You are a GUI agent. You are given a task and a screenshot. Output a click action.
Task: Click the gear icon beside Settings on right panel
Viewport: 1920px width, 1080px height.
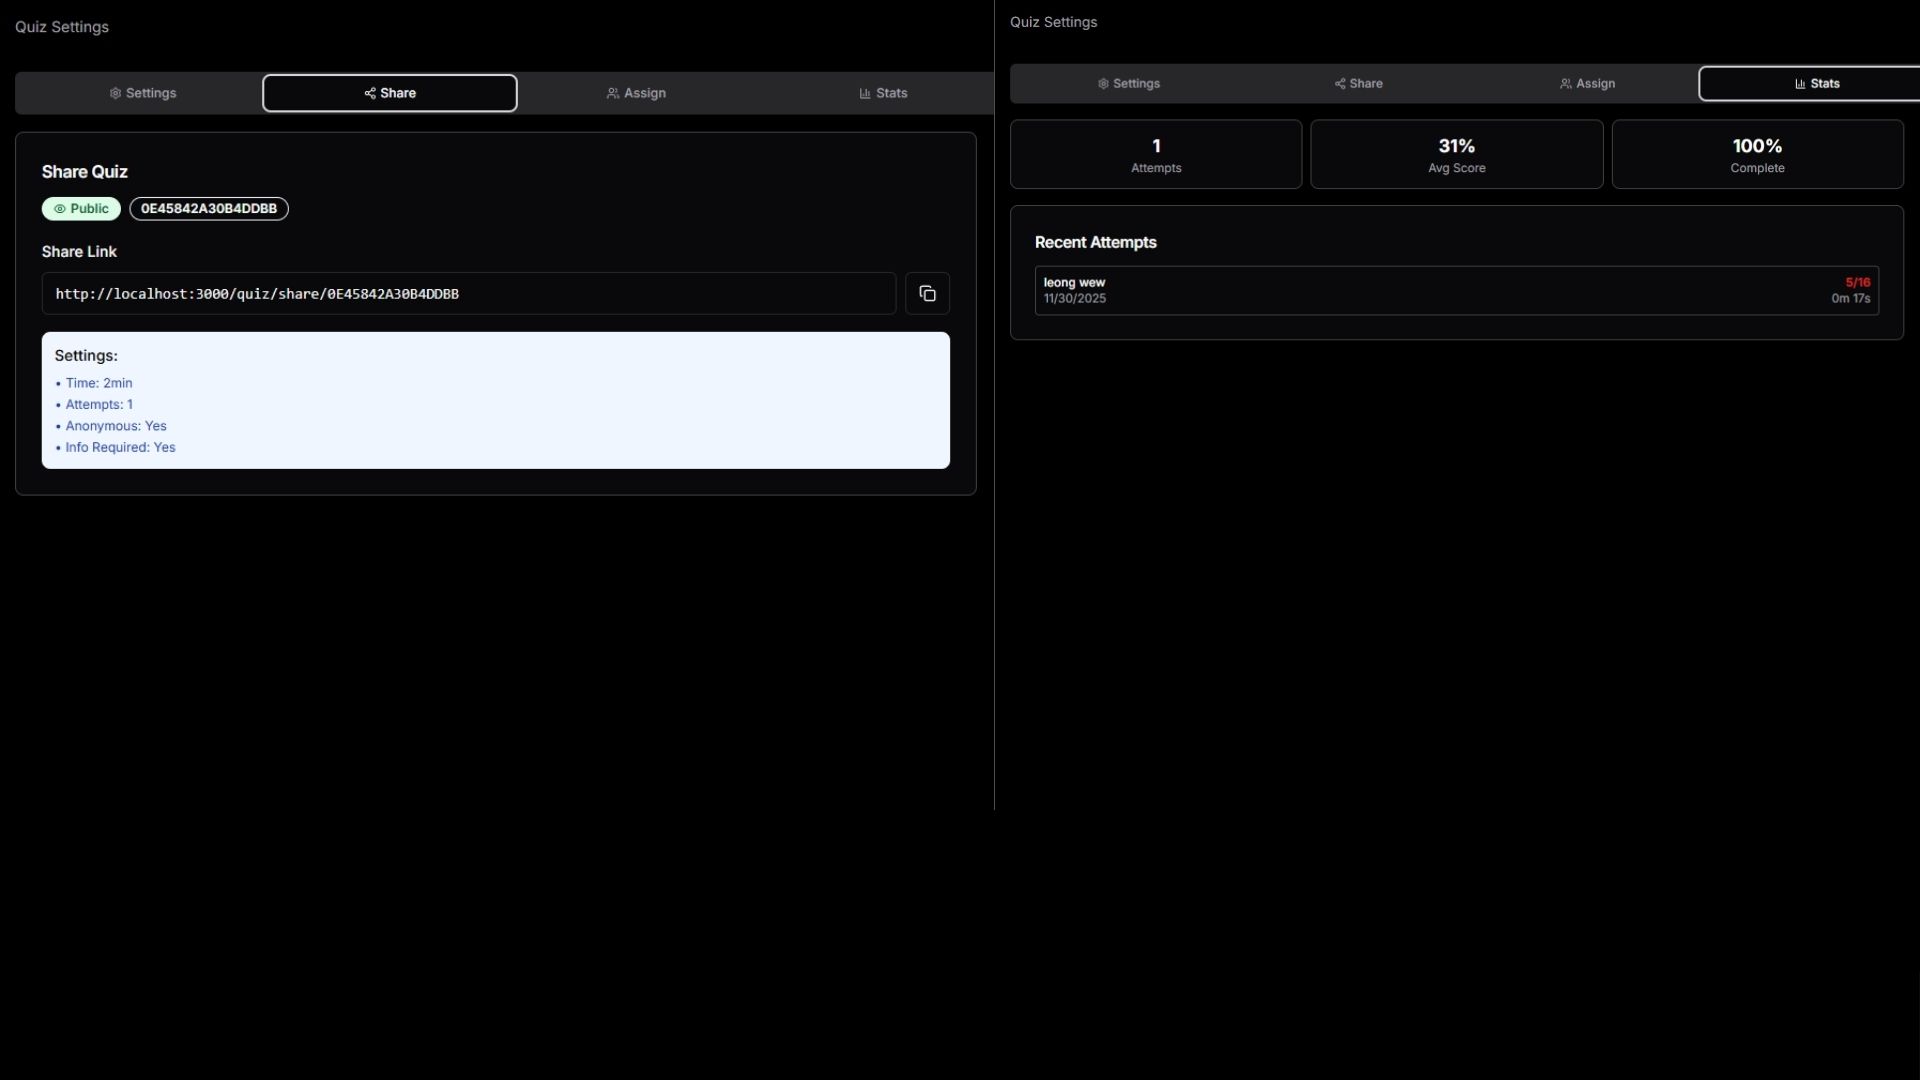(1103, 84)
